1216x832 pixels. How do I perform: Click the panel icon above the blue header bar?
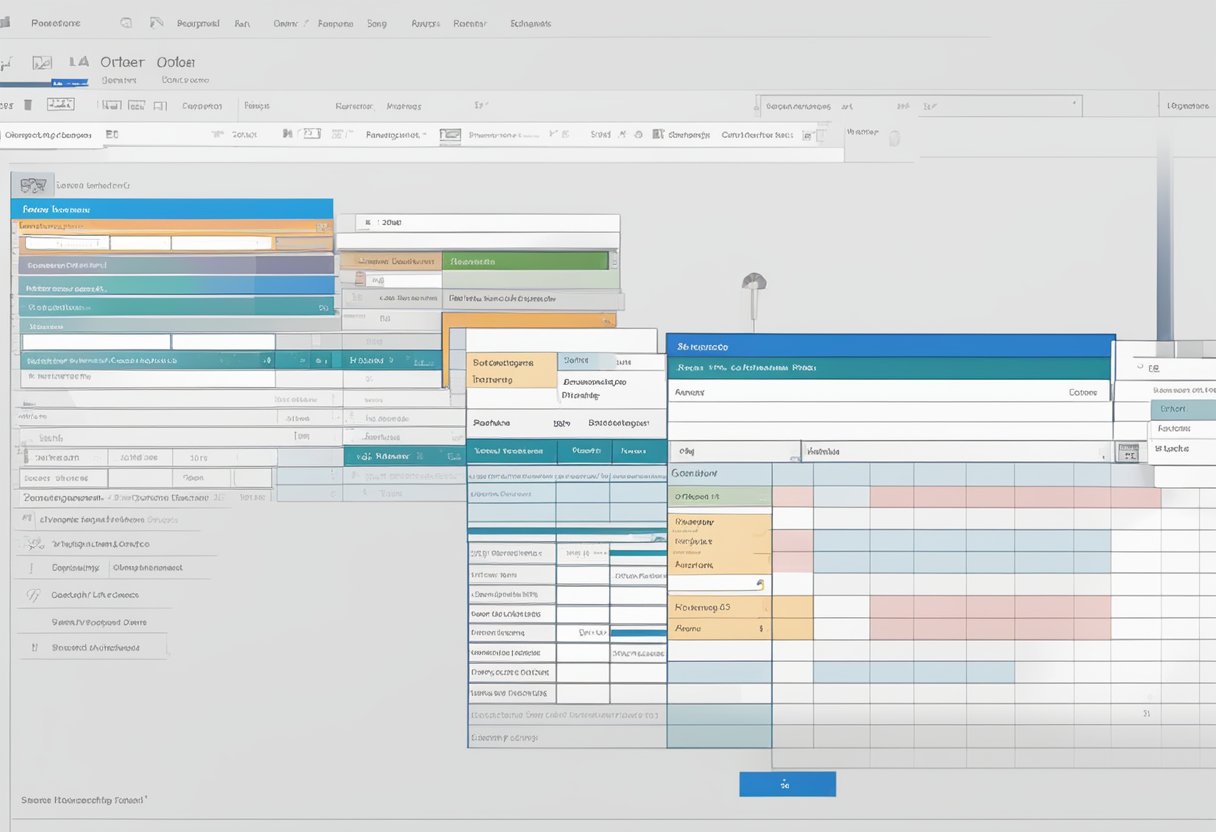33,185
